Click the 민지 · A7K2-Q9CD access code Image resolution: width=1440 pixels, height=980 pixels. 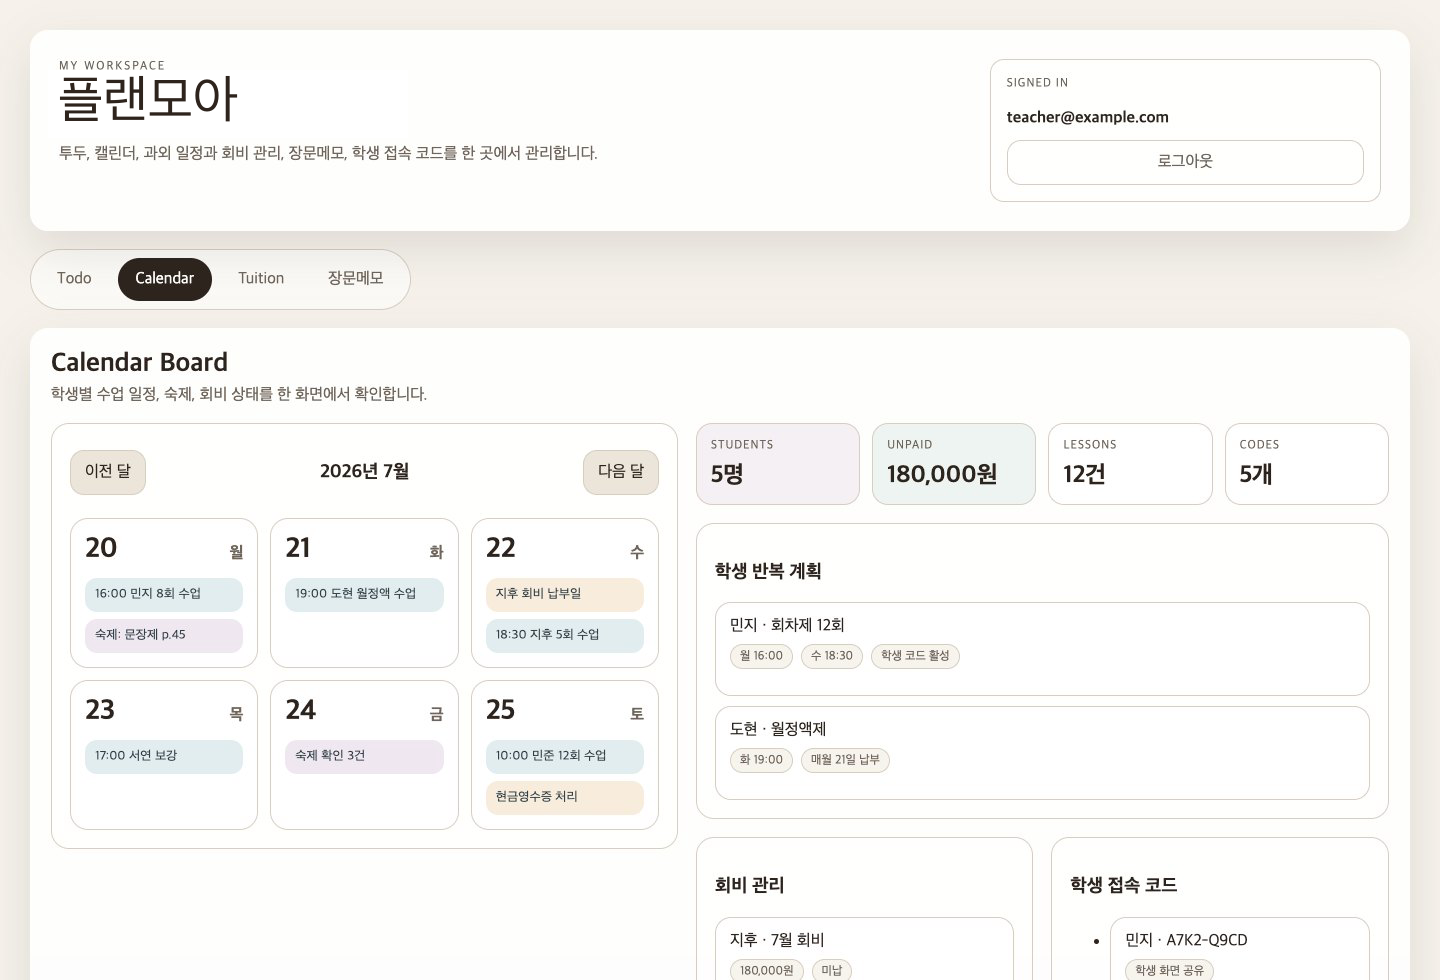pos(1186,940)
